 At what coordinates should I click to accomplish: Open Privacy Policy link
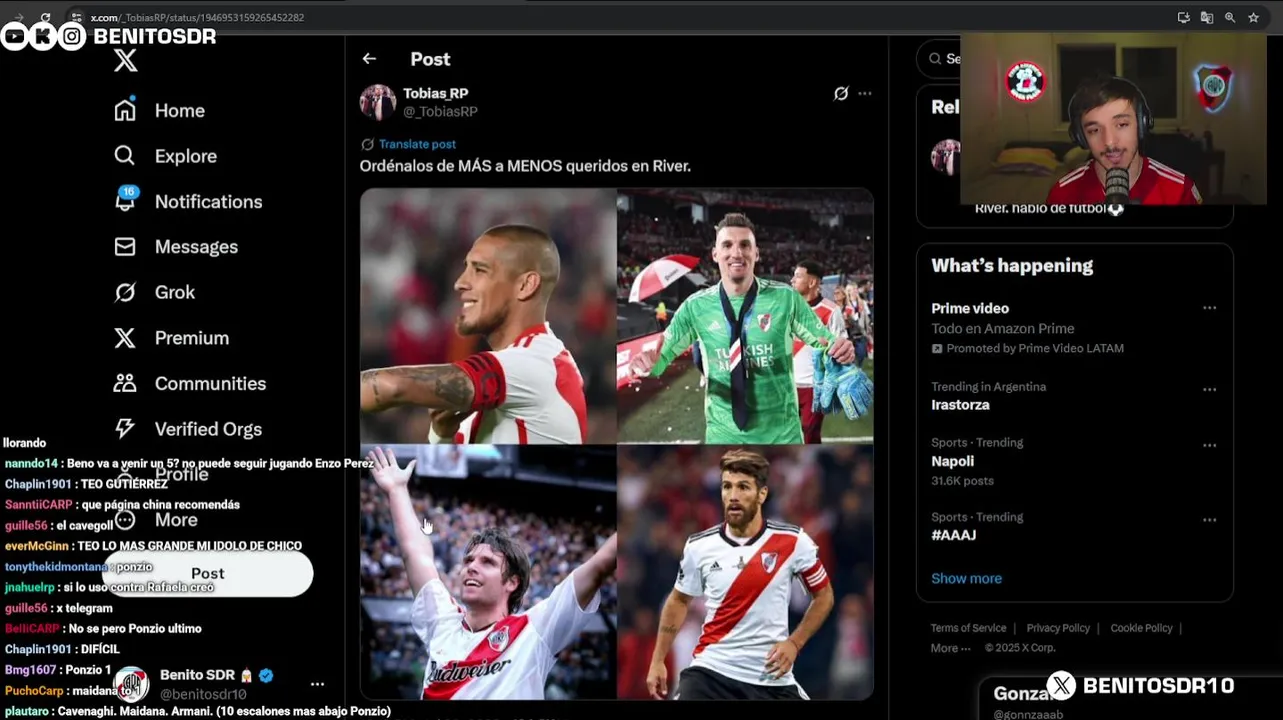[x=1058, y=628]
